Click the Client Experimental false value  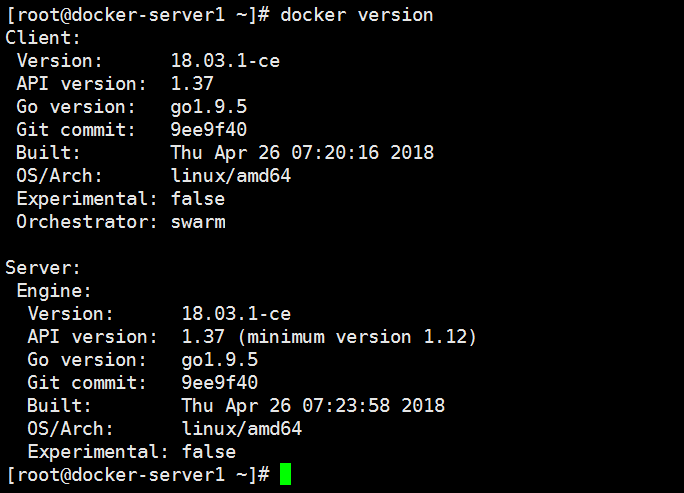click(x=198, y=199)
